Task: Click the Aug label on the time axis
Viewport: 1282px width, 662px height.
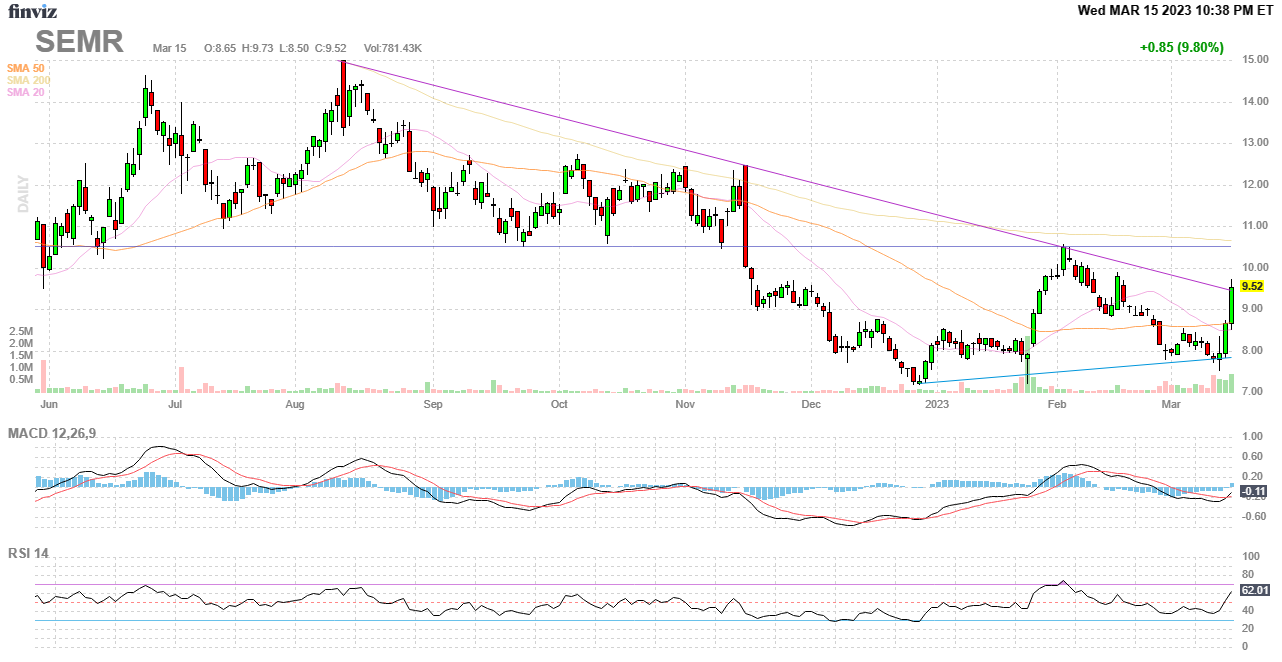Action: (294, 405)
